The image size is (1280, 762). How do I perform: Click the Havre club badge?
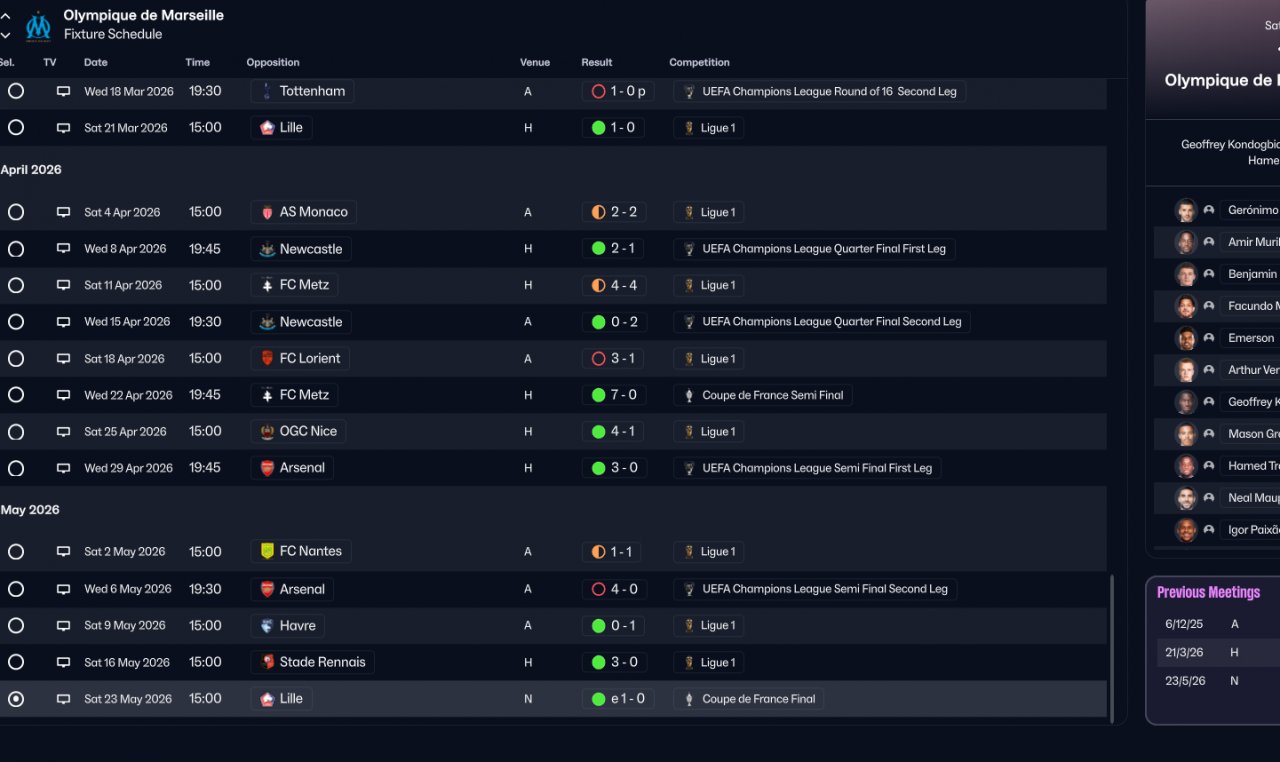tap(266, 626)
